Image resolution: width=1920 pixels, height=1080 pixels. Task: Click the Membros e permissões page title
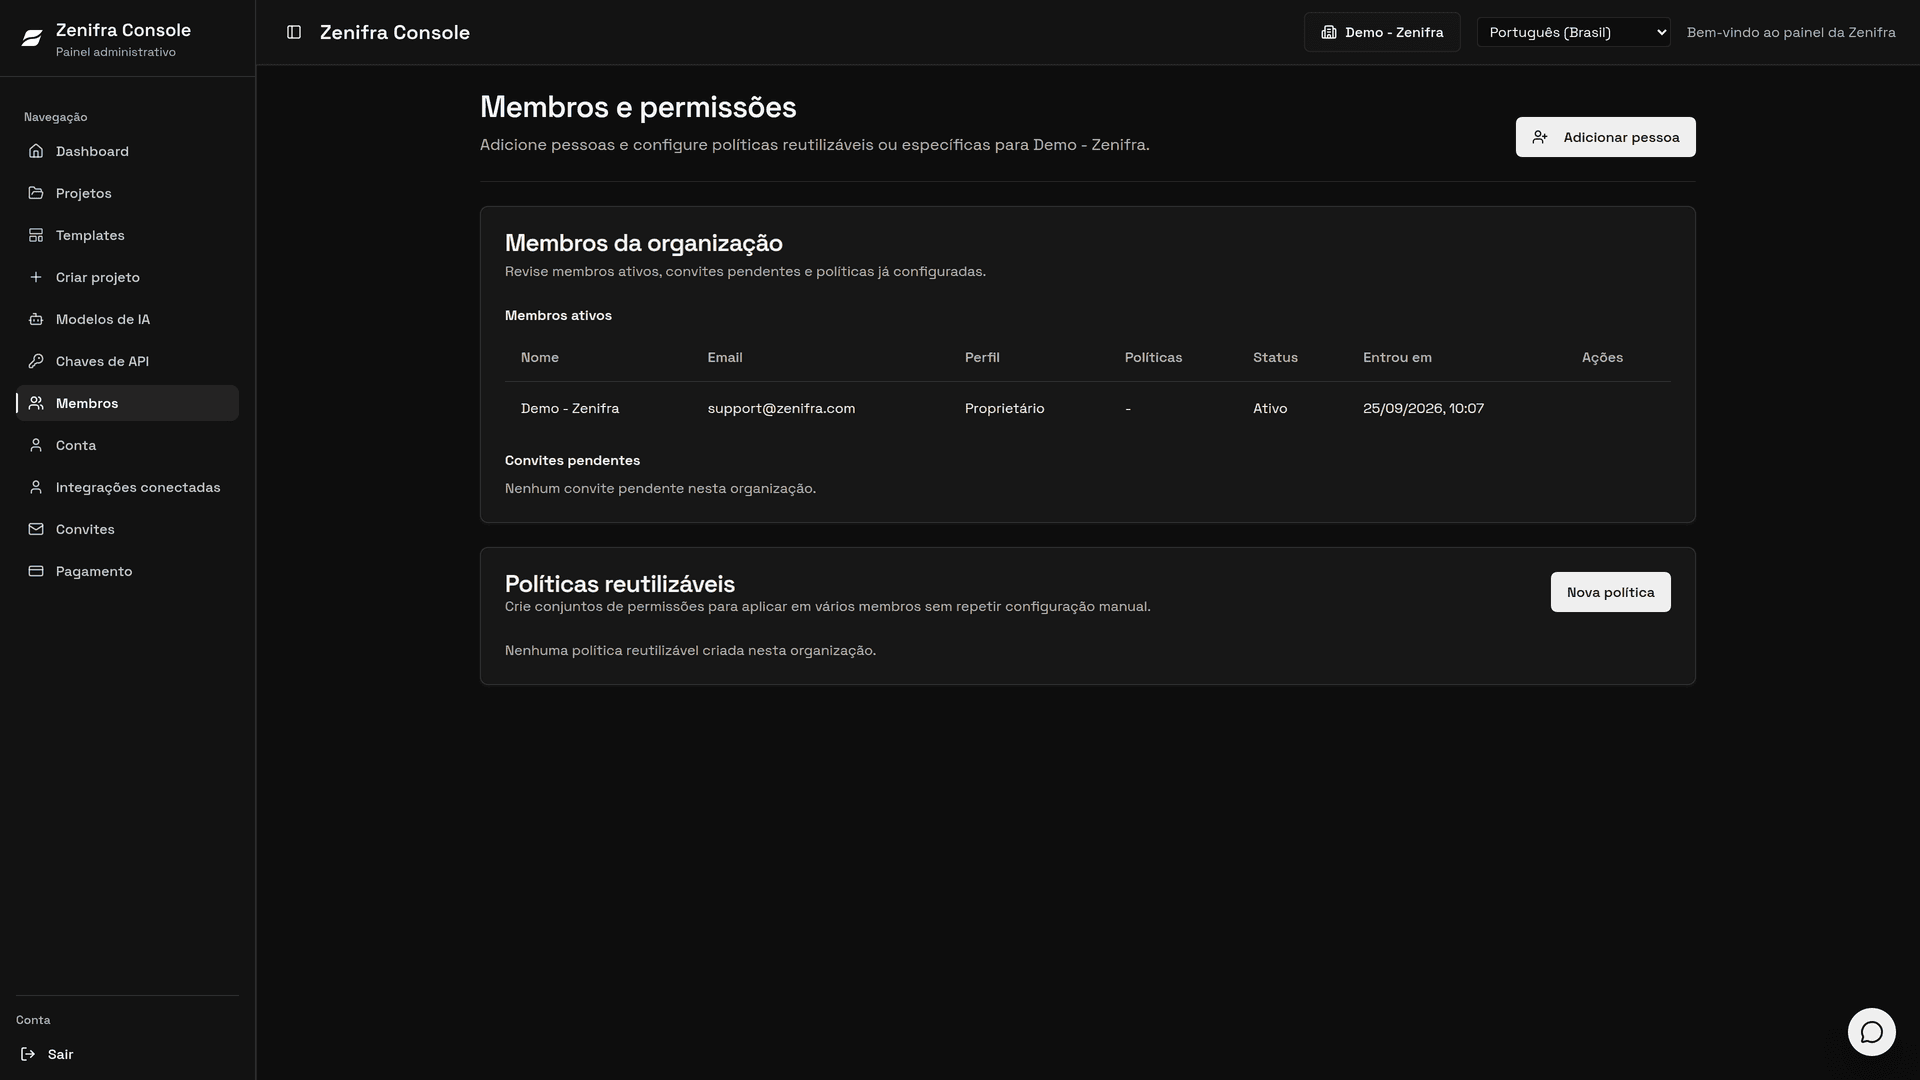click(638, 107)
